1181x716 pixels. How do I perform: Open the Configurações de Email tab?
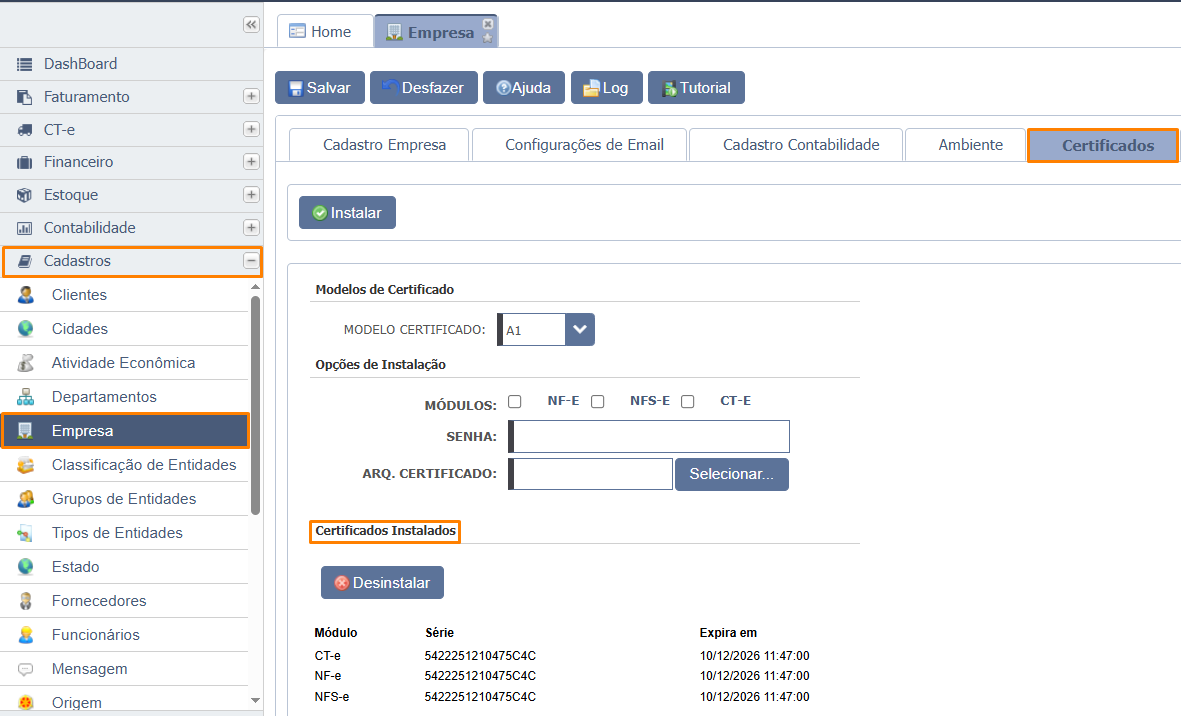[x=580, y=145]
